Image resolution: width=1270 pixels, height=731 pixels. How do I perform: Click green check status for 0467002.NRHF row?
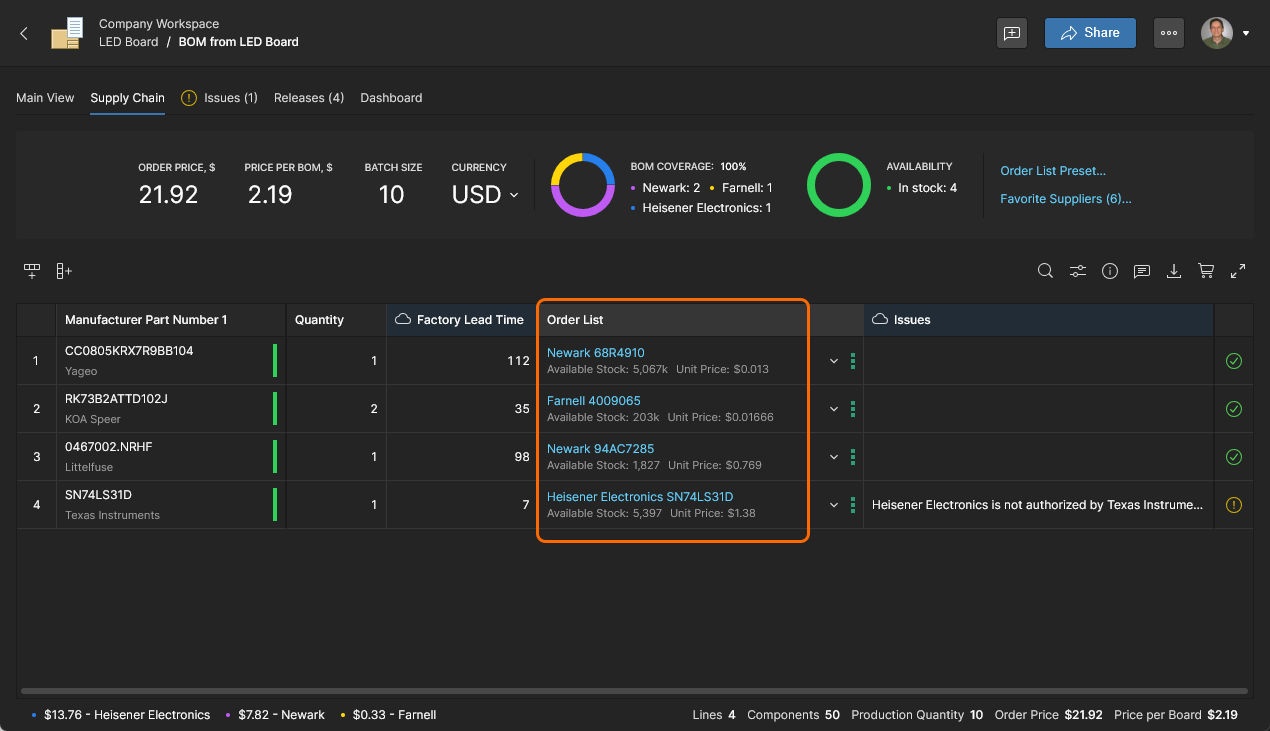click(1233, 457)
